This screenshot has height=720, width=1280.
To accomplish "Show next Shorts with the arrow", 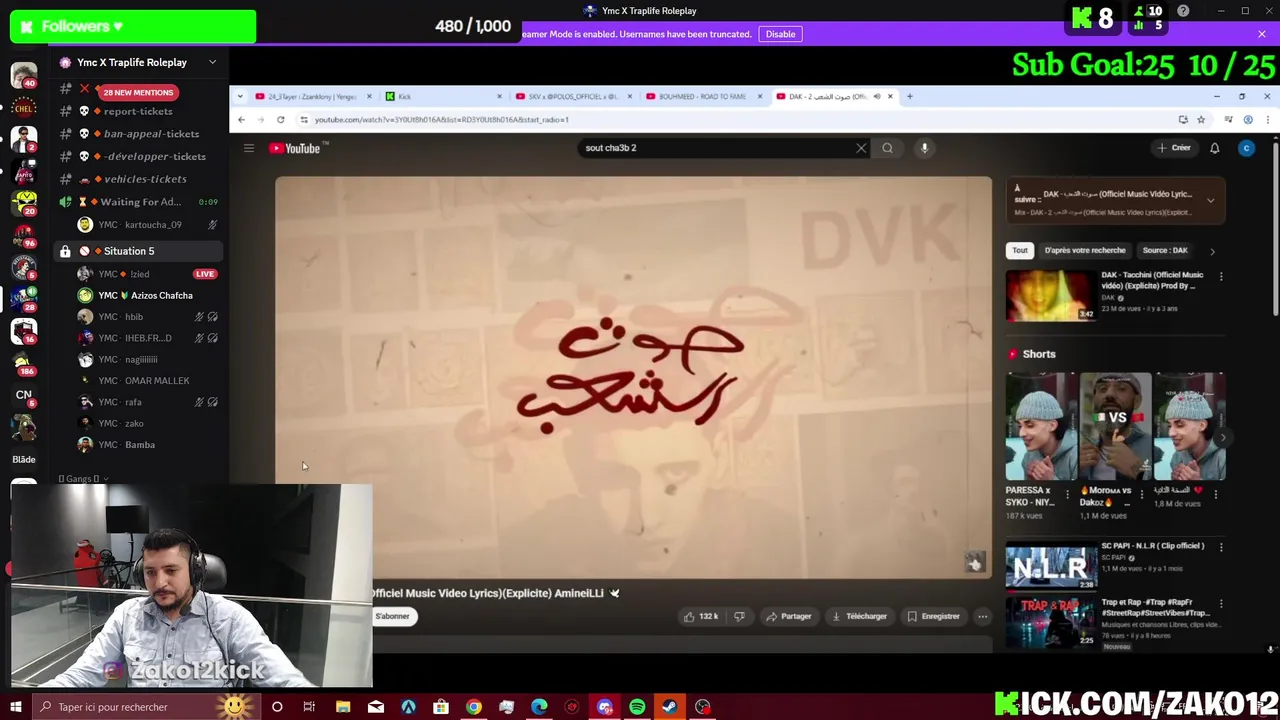I will tap(1223, 438).
